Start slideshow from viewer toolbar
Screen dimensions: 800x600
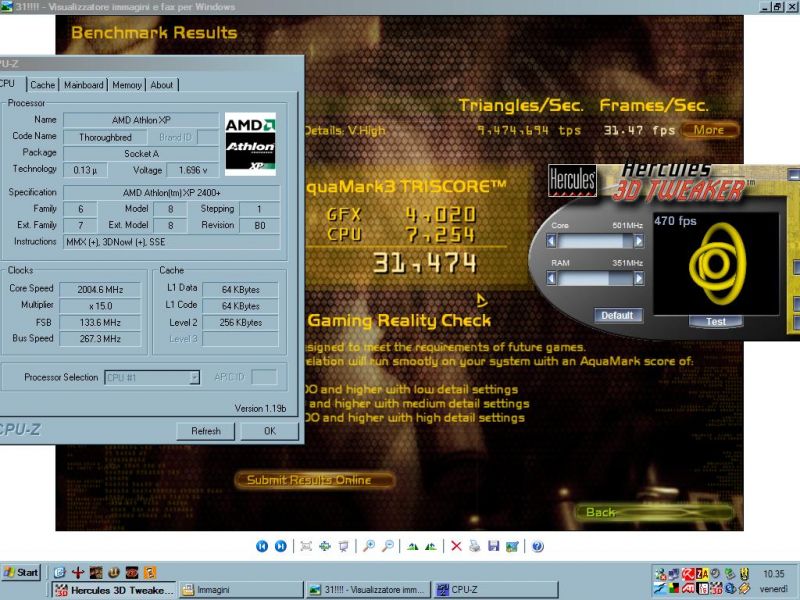(x=344, y=546)
